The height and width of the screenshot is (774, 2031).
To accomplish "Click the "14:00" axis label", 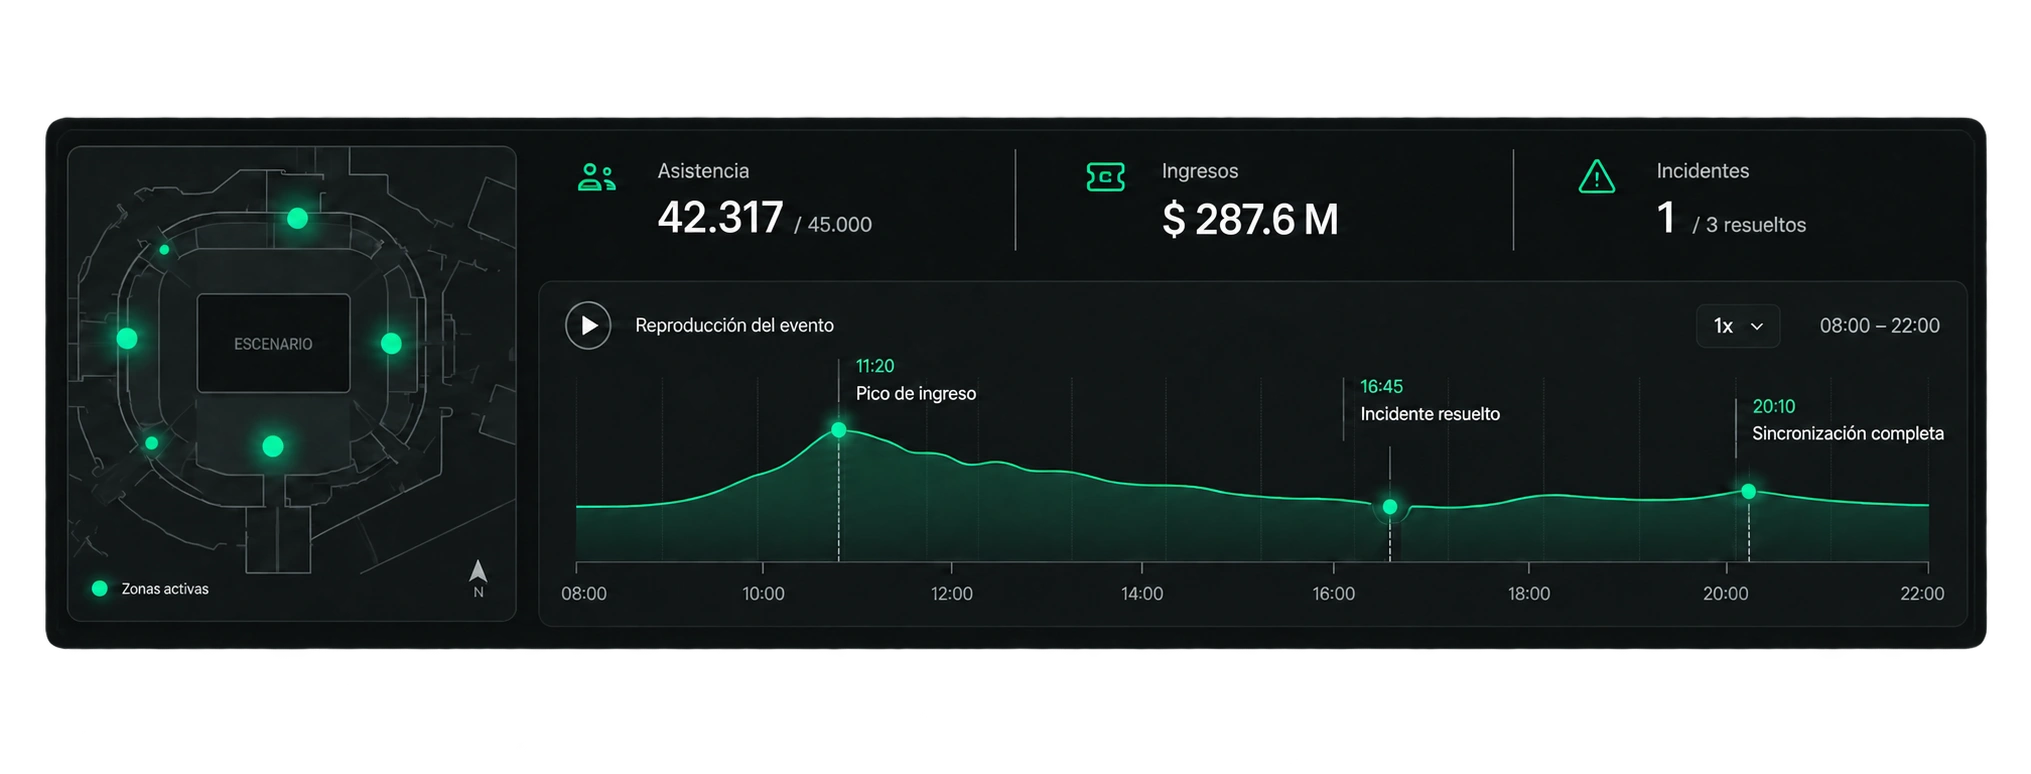I will (1142, 593).
